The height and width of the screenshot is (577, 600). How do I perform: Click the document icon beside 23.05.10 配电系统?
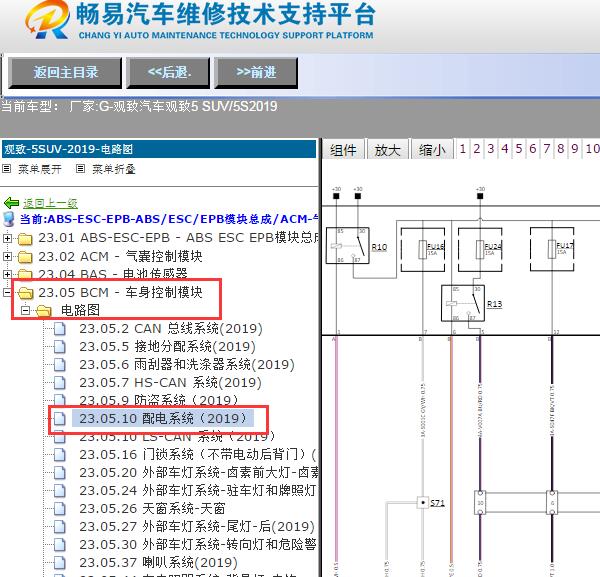(60, 418)
